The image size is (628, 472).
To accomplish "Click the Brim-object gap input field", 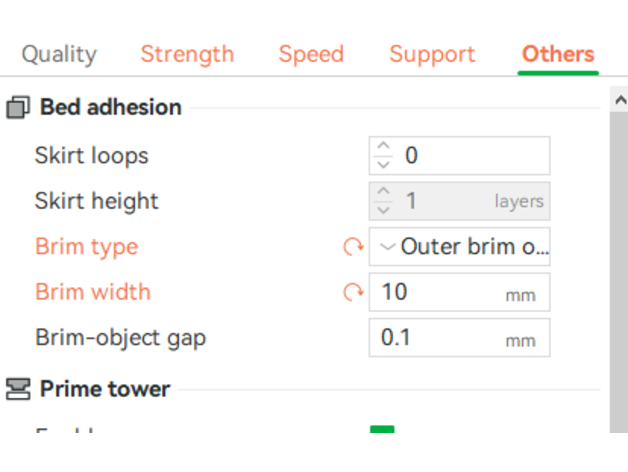I will (x=440, y=338).
